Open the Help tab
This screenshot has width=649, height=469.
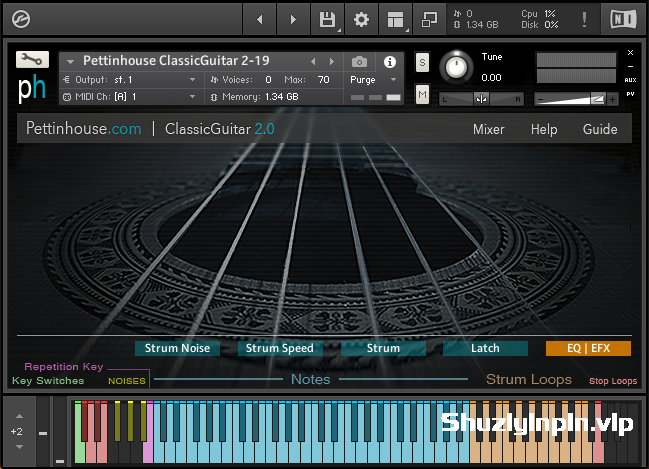(544, 129)
